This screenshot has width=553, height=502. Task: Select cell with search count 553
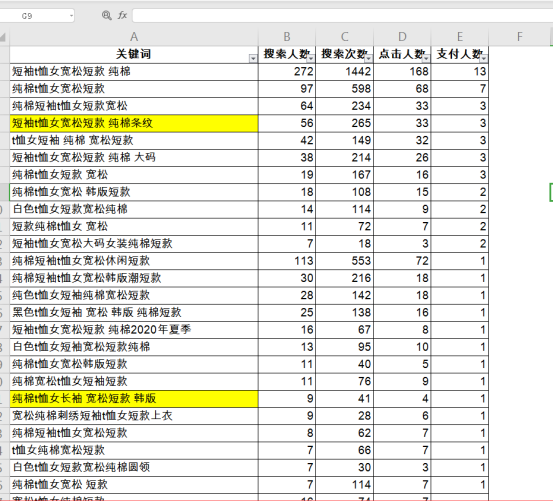coord(345,261)
